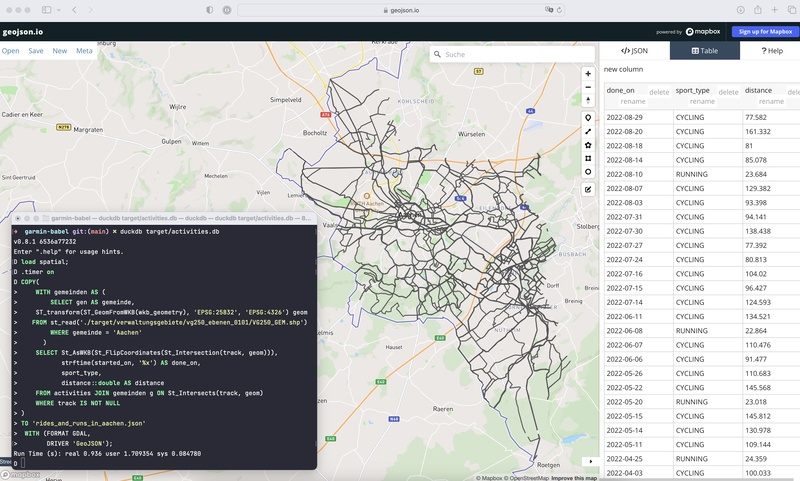Click Sign up for Mapbox button
This screenshot has height=481, width=800.
(x=765, y=32)
